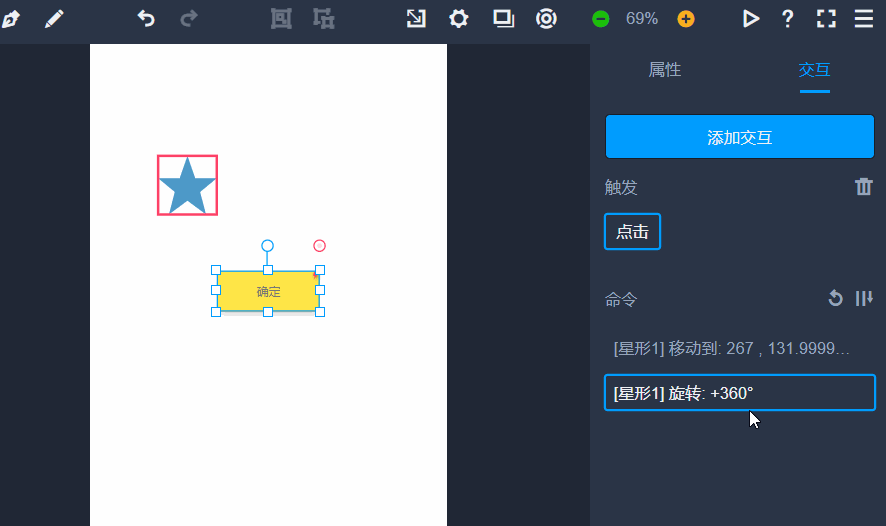Redo the undone action
Image resolution: width=886 pixels, height=526 pixels.
tap(188, 19)
